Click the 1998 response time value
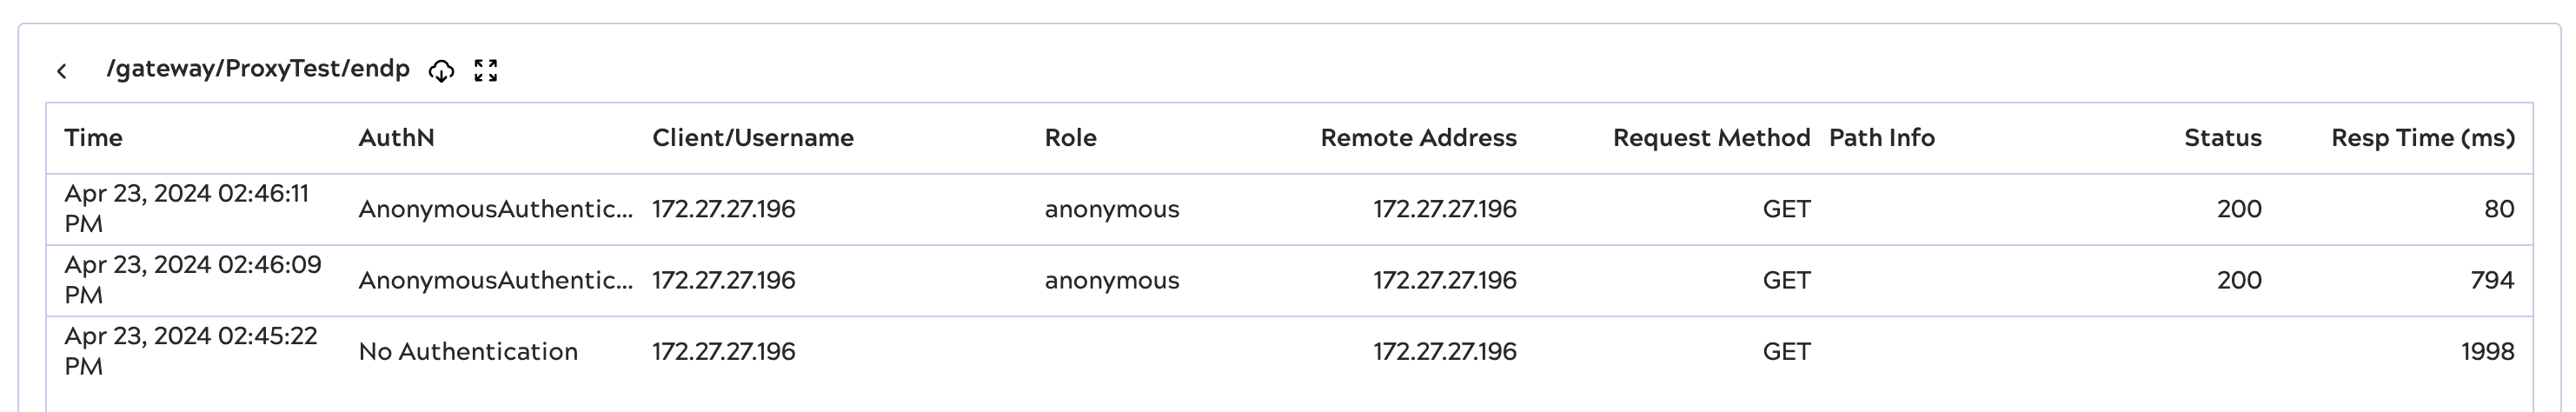 pyautogui.click(x=2487, y=352)
